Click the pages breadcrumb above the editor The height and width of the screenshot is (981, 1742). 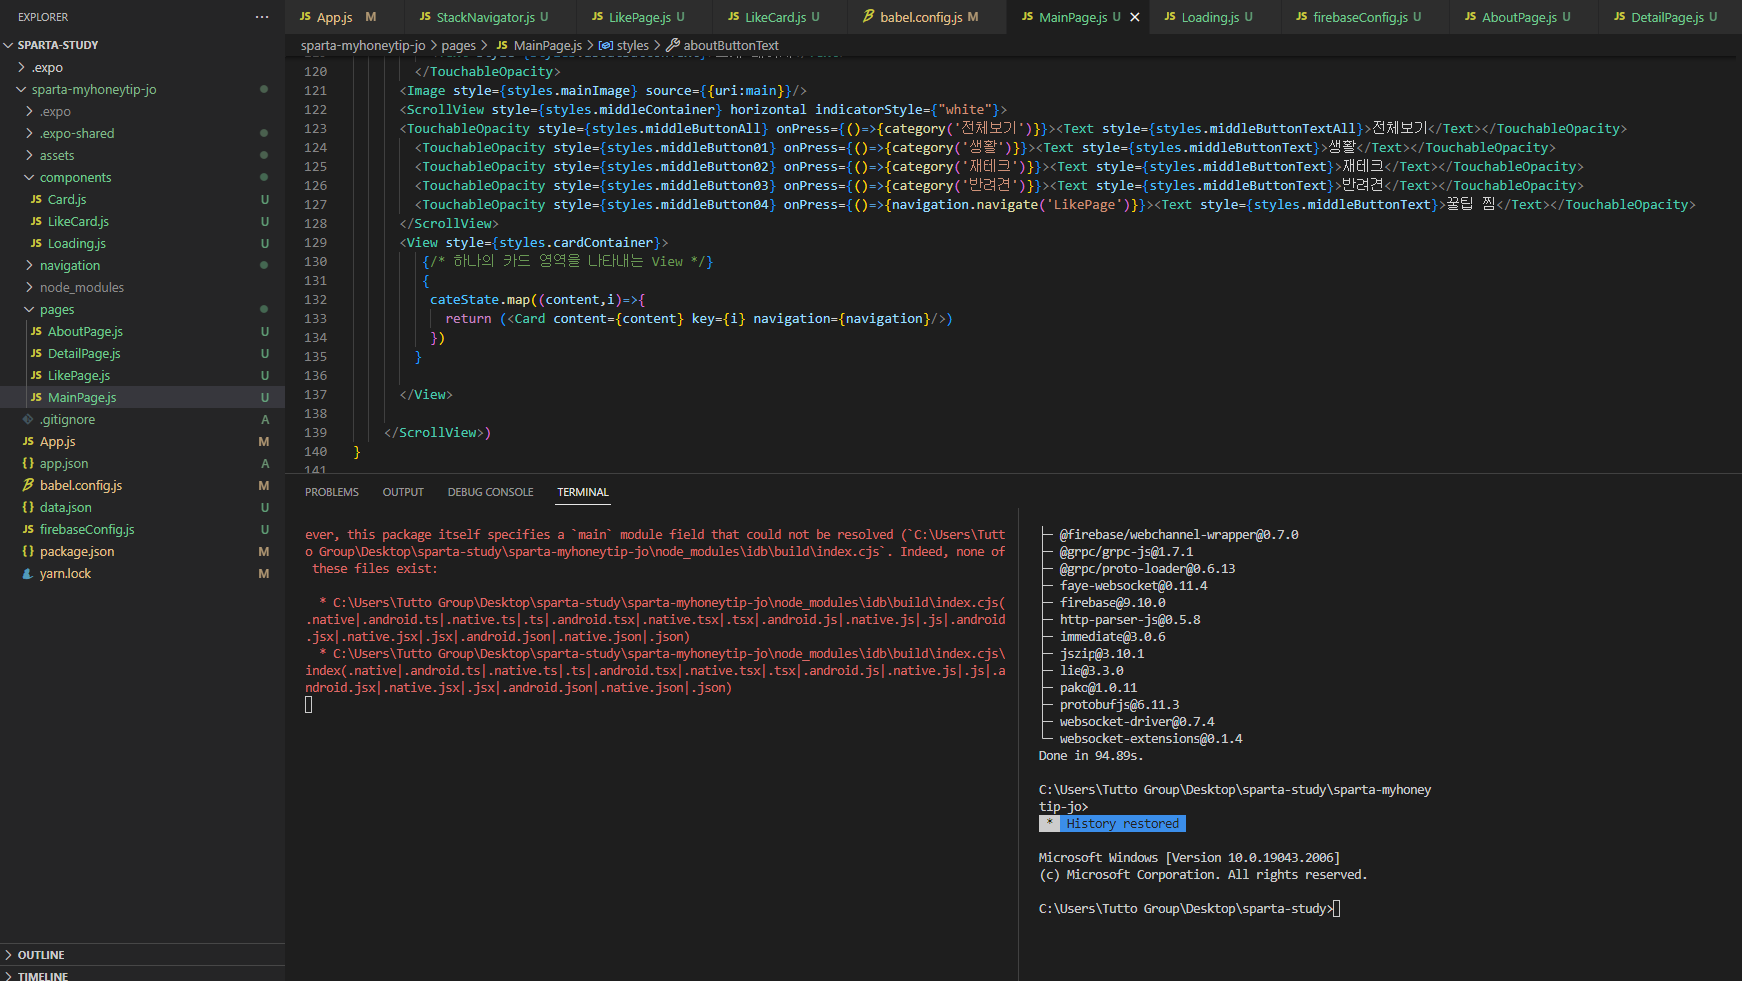[459, 46]
